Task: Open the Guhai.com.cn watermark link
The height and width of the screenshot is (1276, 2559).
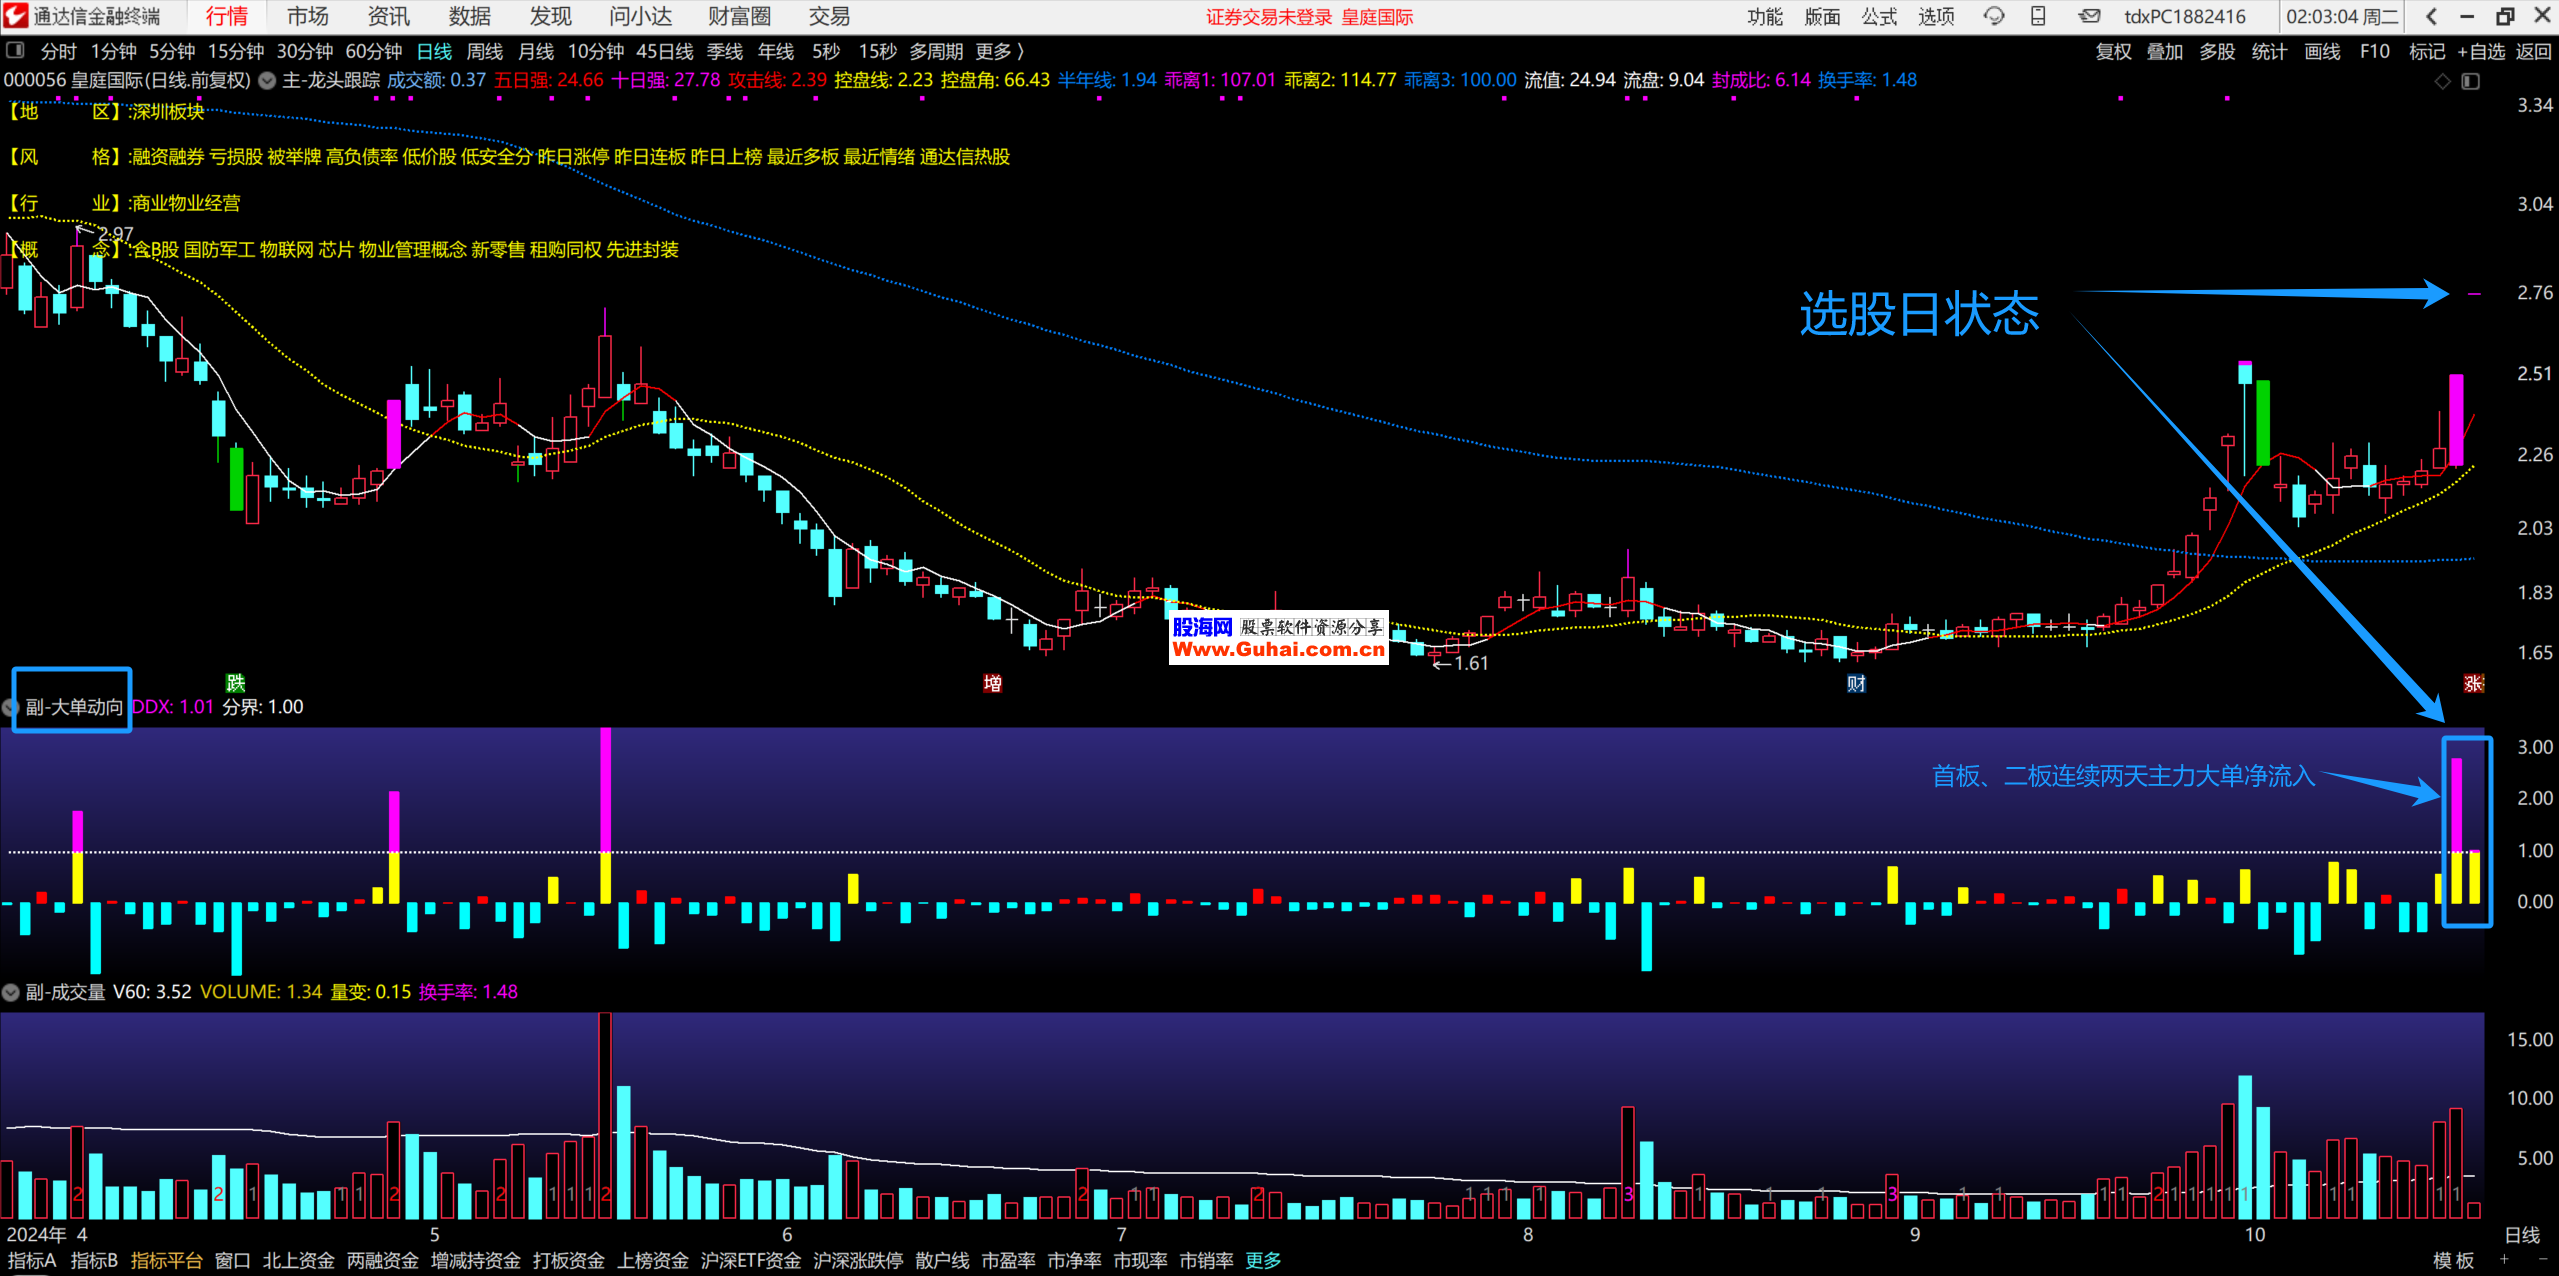Action: coord(1278,649)
